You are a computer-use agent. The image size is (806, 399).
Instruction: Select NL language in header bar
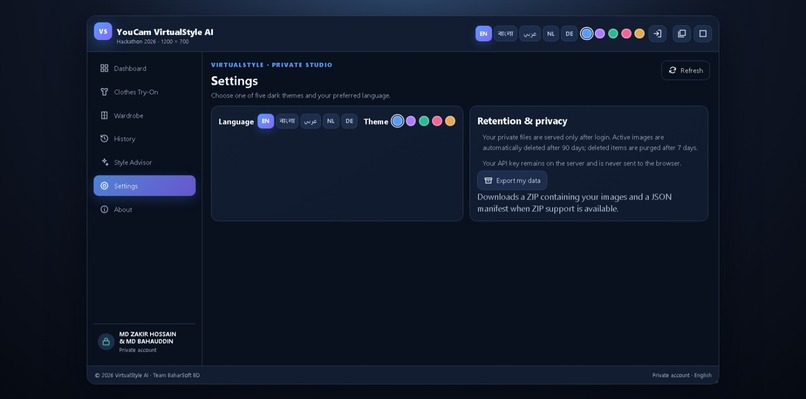(x=551, y=34)
